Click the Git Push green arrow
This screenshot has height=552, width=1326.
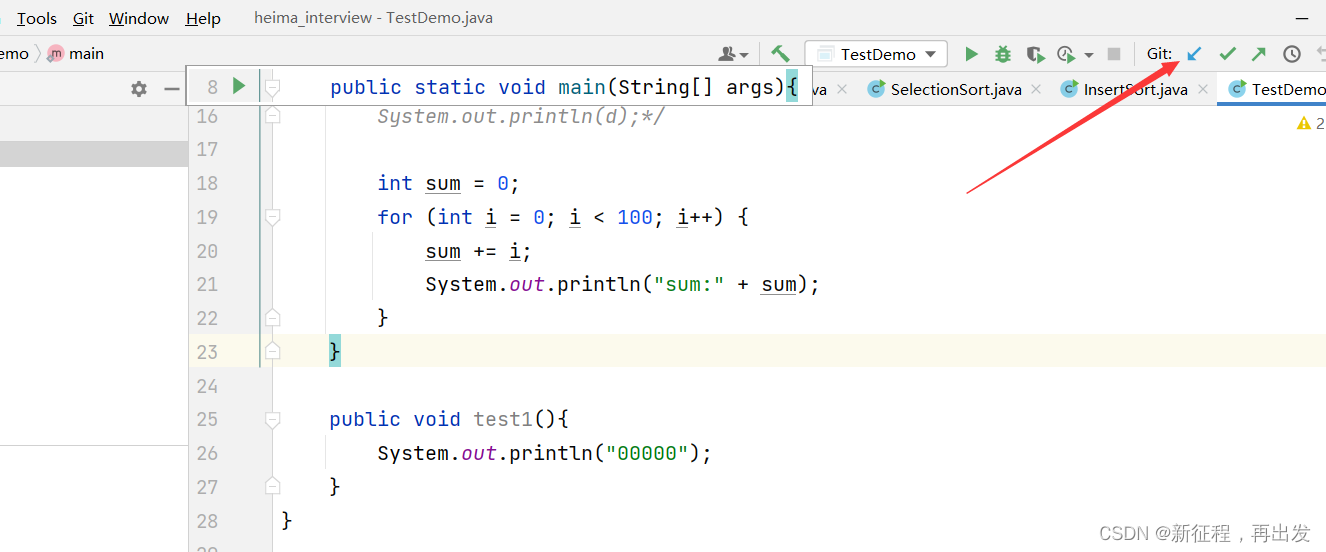tap(1259, 54)
